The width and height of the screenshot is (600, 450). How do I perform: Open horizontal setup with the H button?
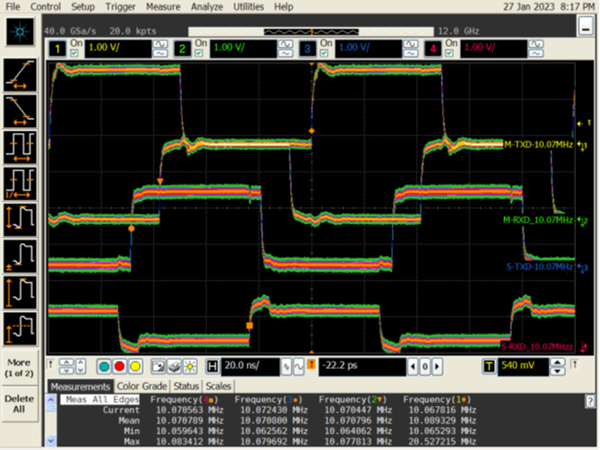click(x=212, y=367)
